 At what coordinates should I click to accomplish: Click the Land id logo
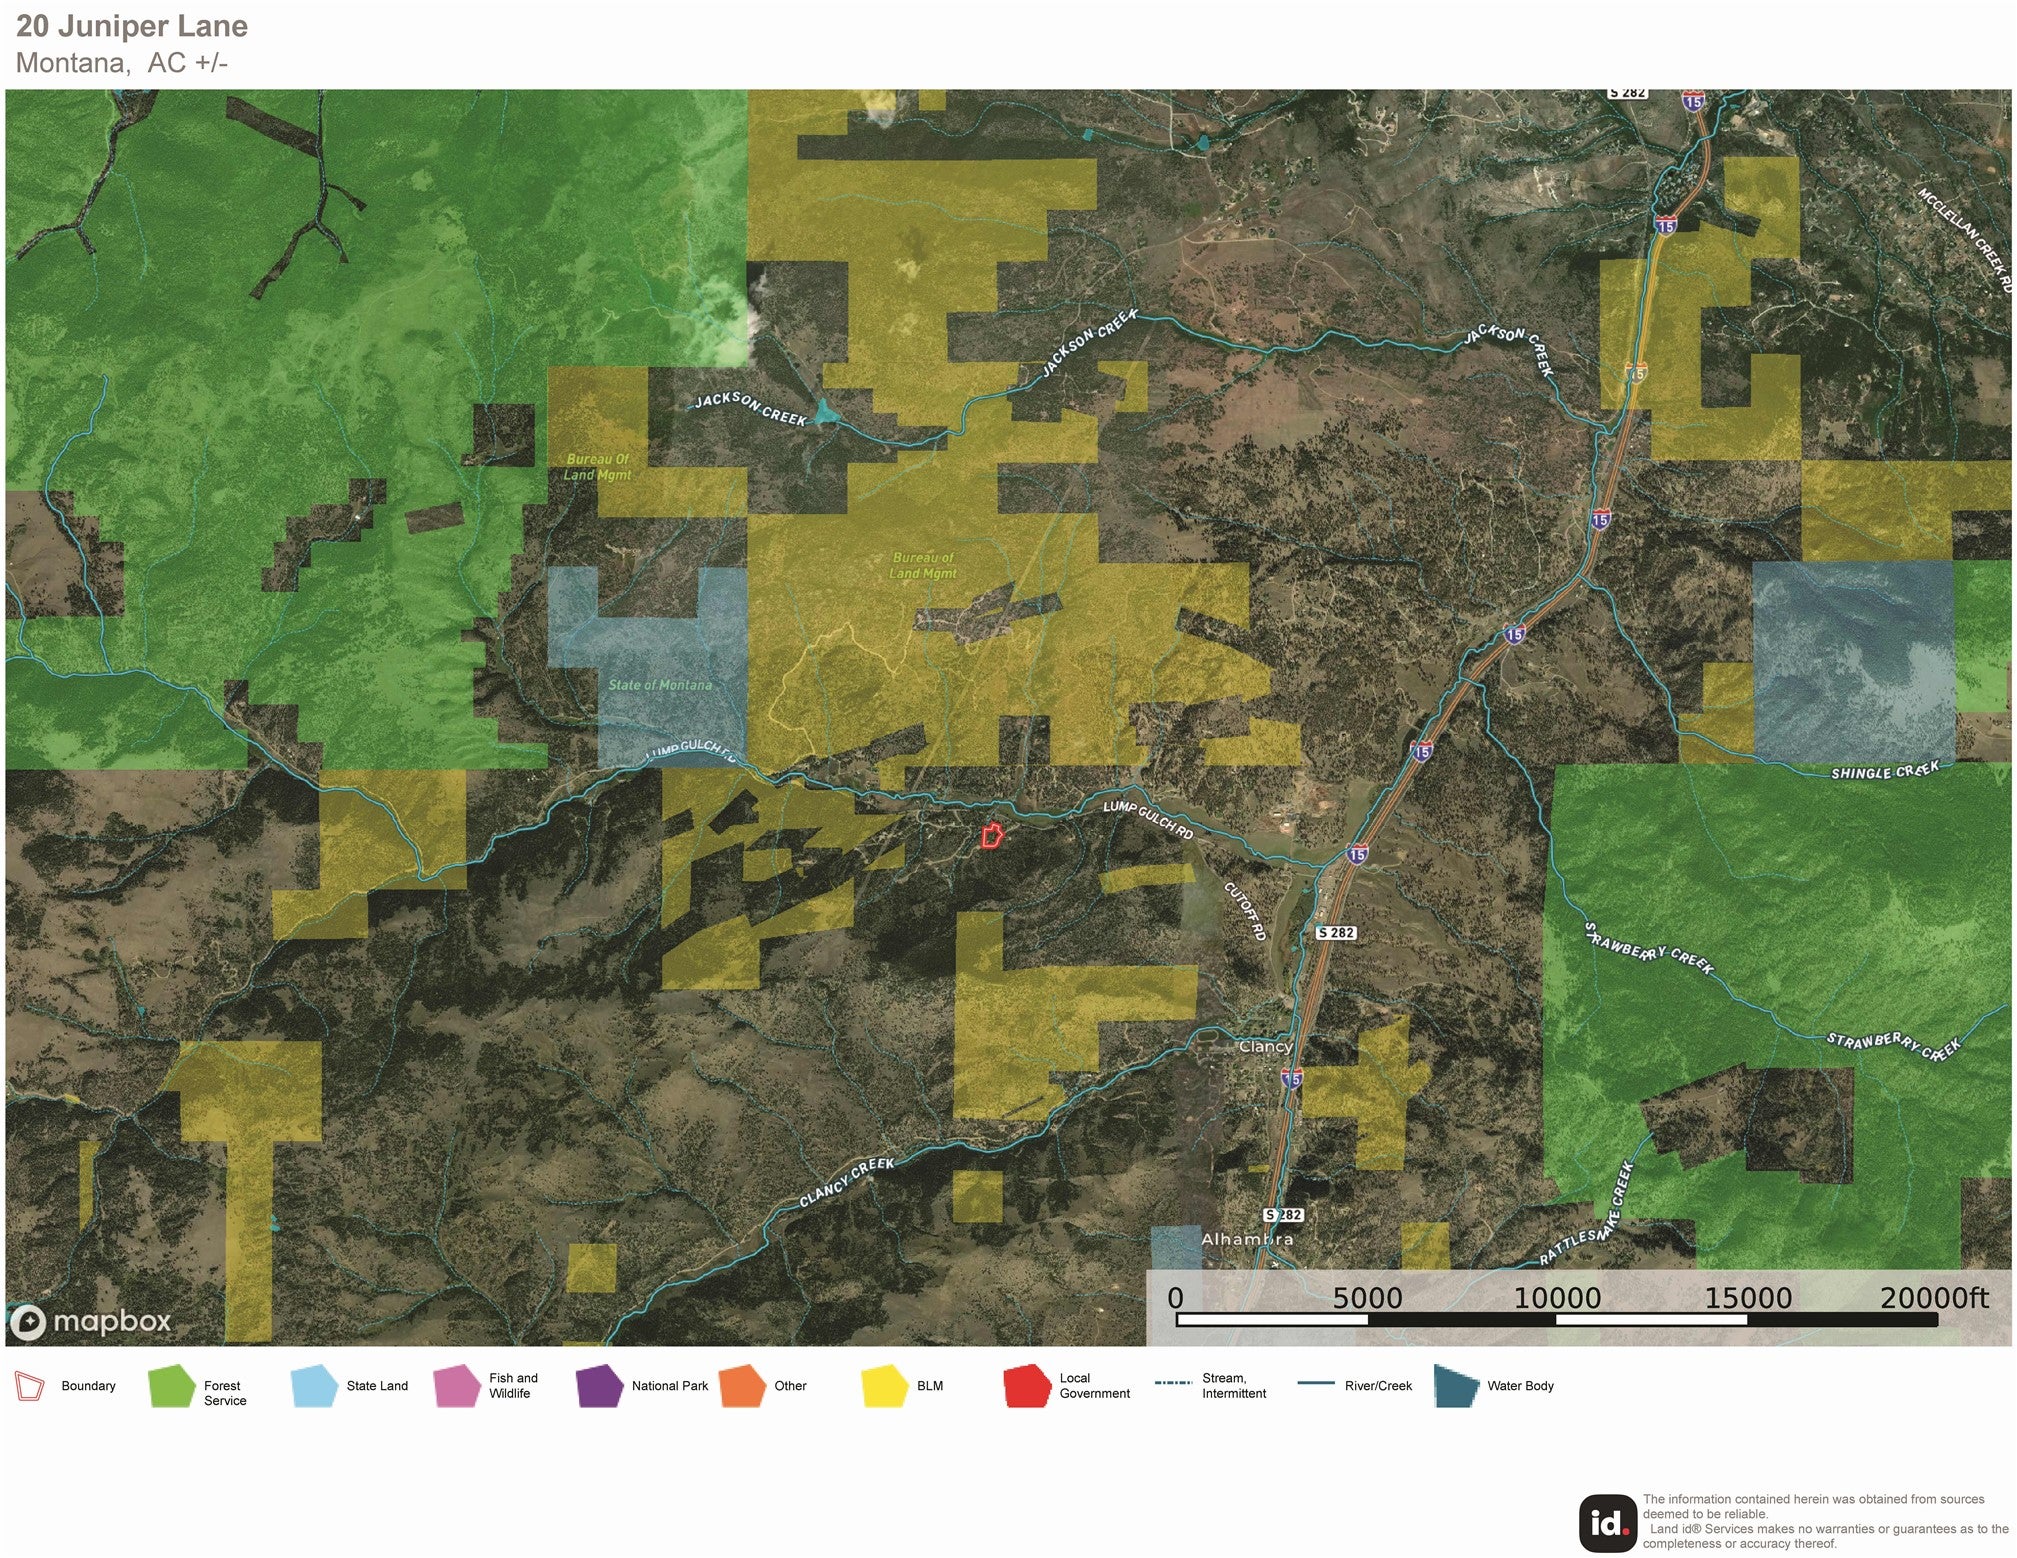1608,1522
